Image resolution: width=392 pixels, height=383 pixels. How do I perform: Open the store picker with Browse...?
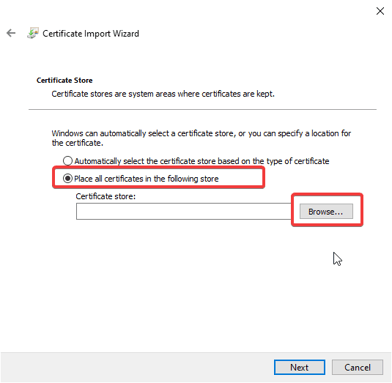tap(326, 211)
